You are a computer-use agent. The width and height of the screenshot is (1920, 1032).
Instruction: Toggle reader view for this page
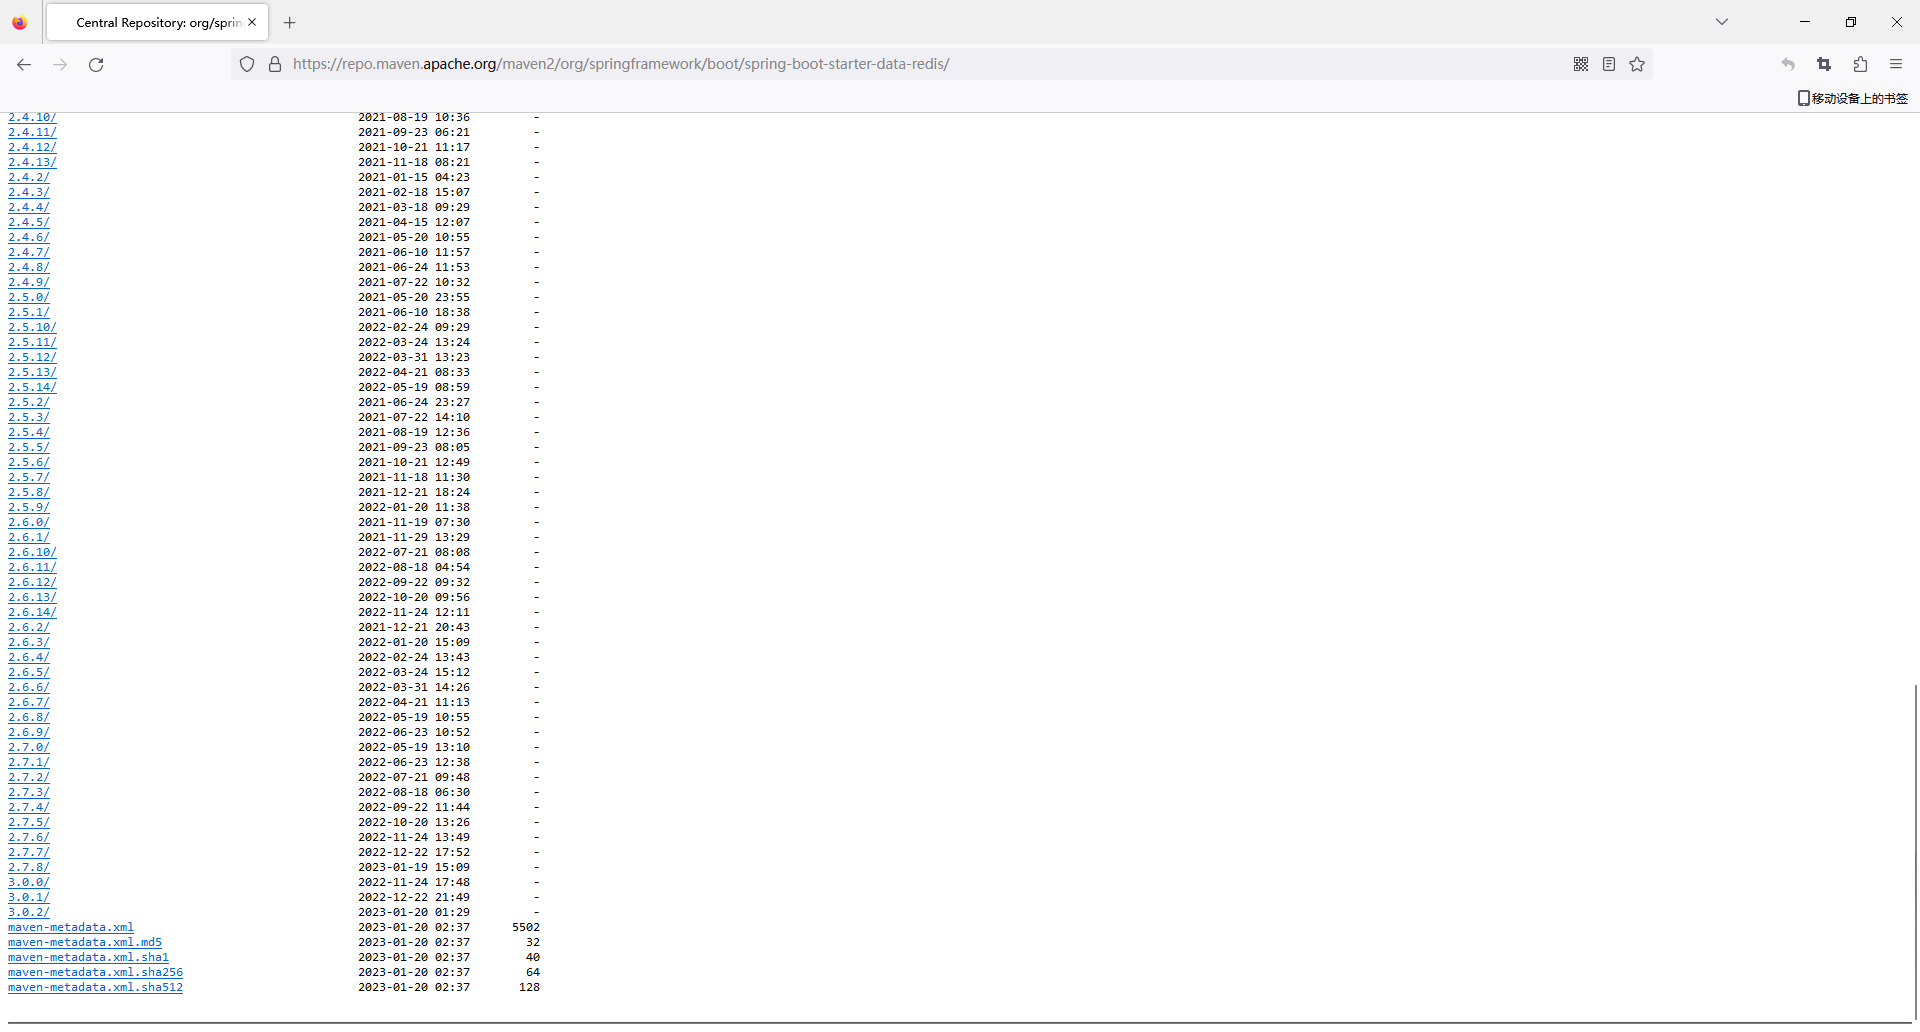[1609, 63]
